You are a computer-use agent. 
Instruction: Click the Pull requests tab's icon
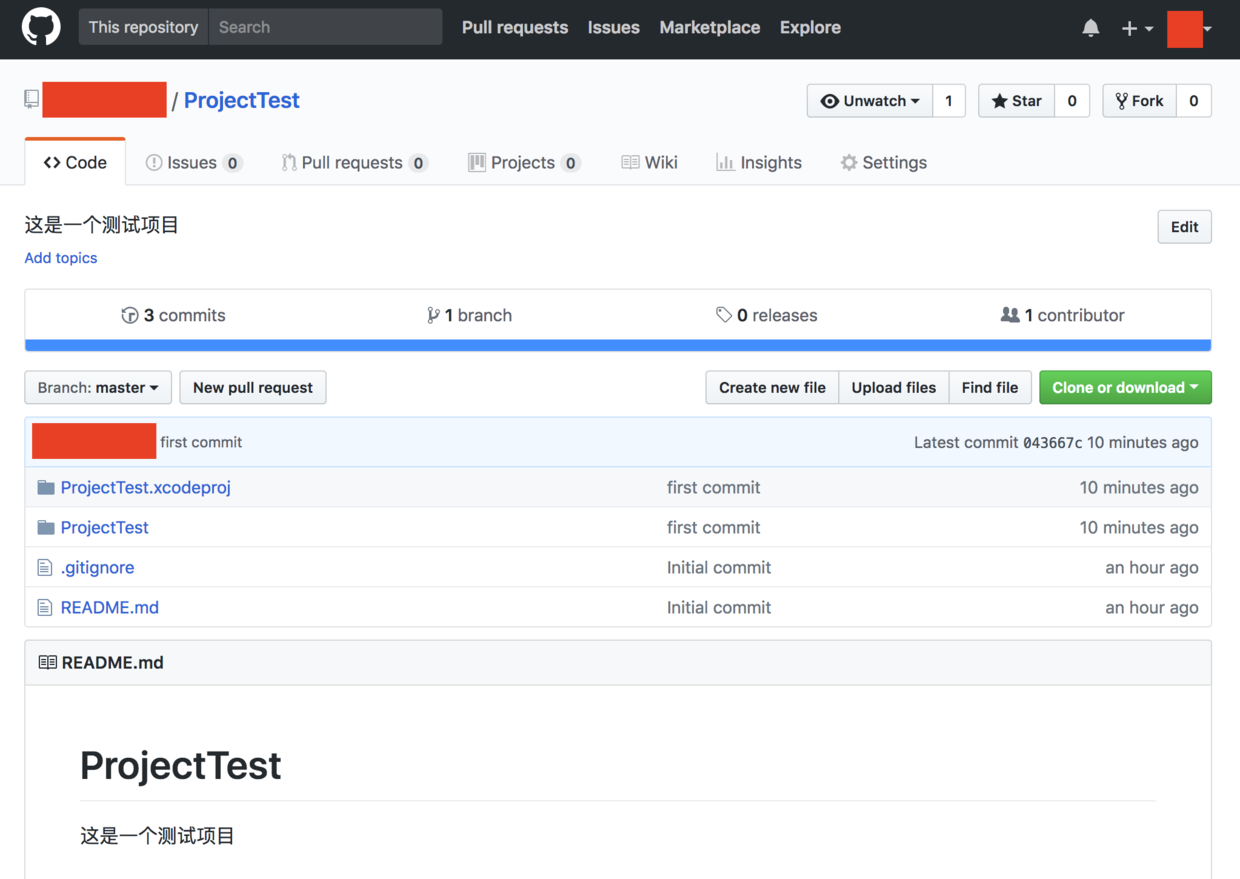tap(289, 162)
